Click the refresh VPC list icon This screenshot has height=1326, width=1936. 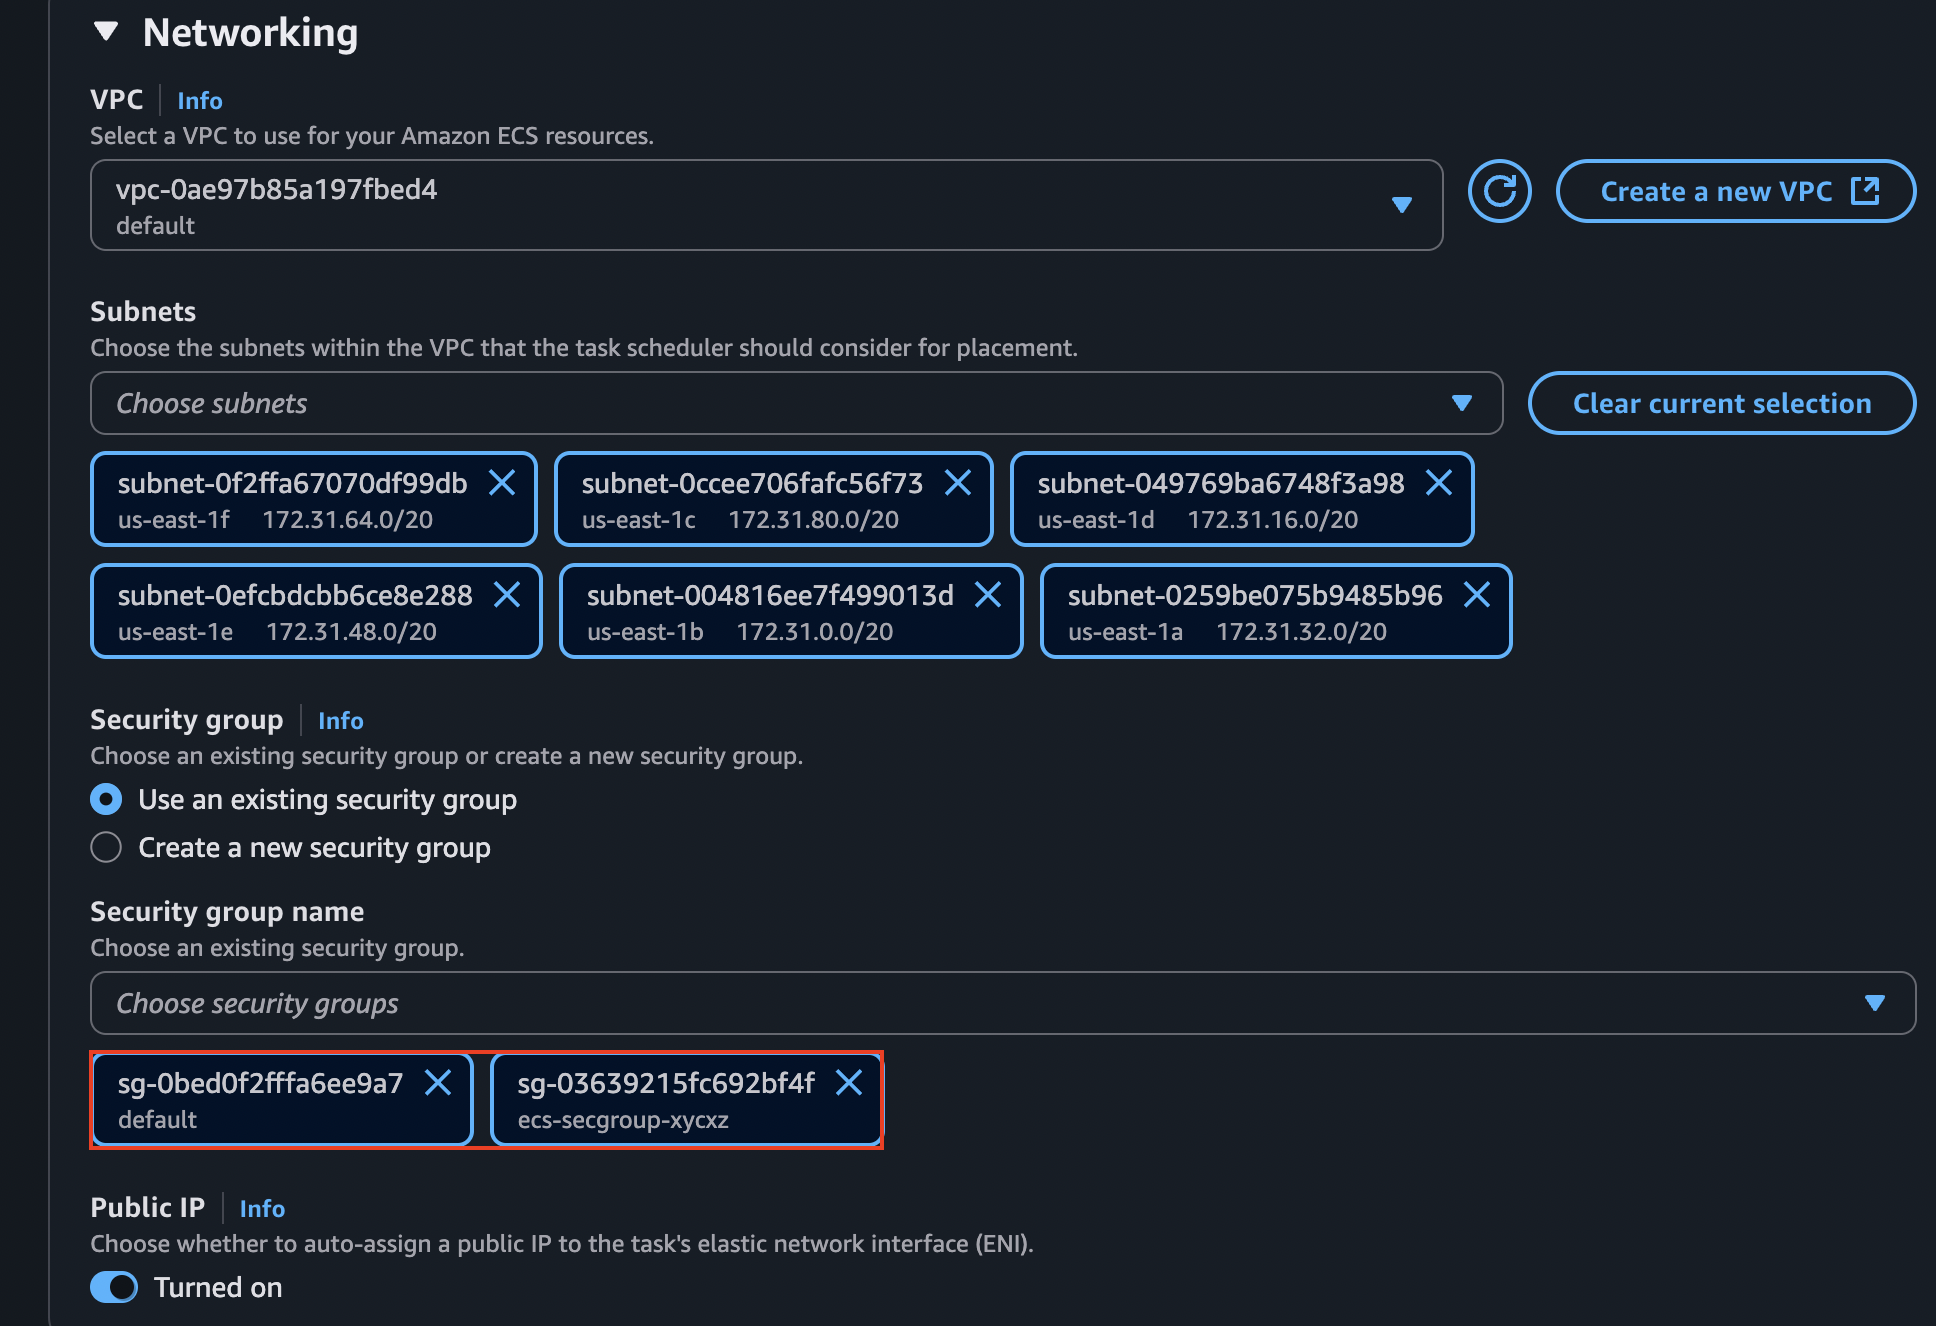[x=1499, y=191]
